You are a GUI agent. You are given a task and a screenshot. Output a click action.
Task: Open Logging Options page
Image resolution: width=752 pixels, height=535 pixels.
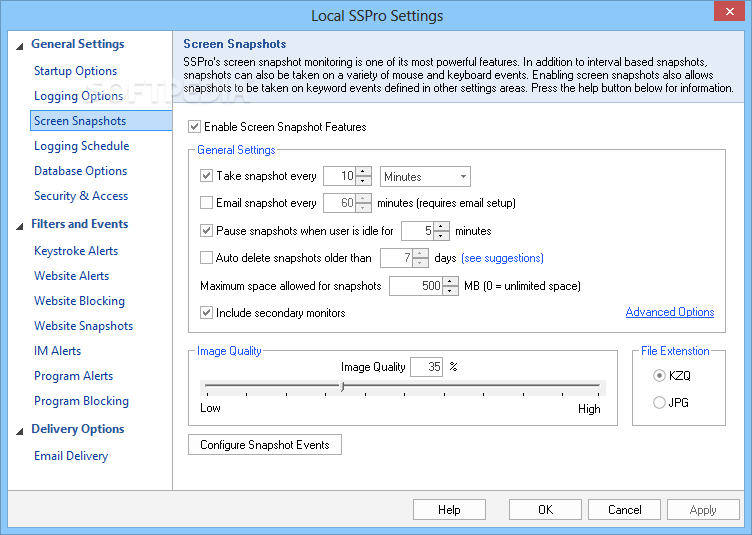(78, 96)
